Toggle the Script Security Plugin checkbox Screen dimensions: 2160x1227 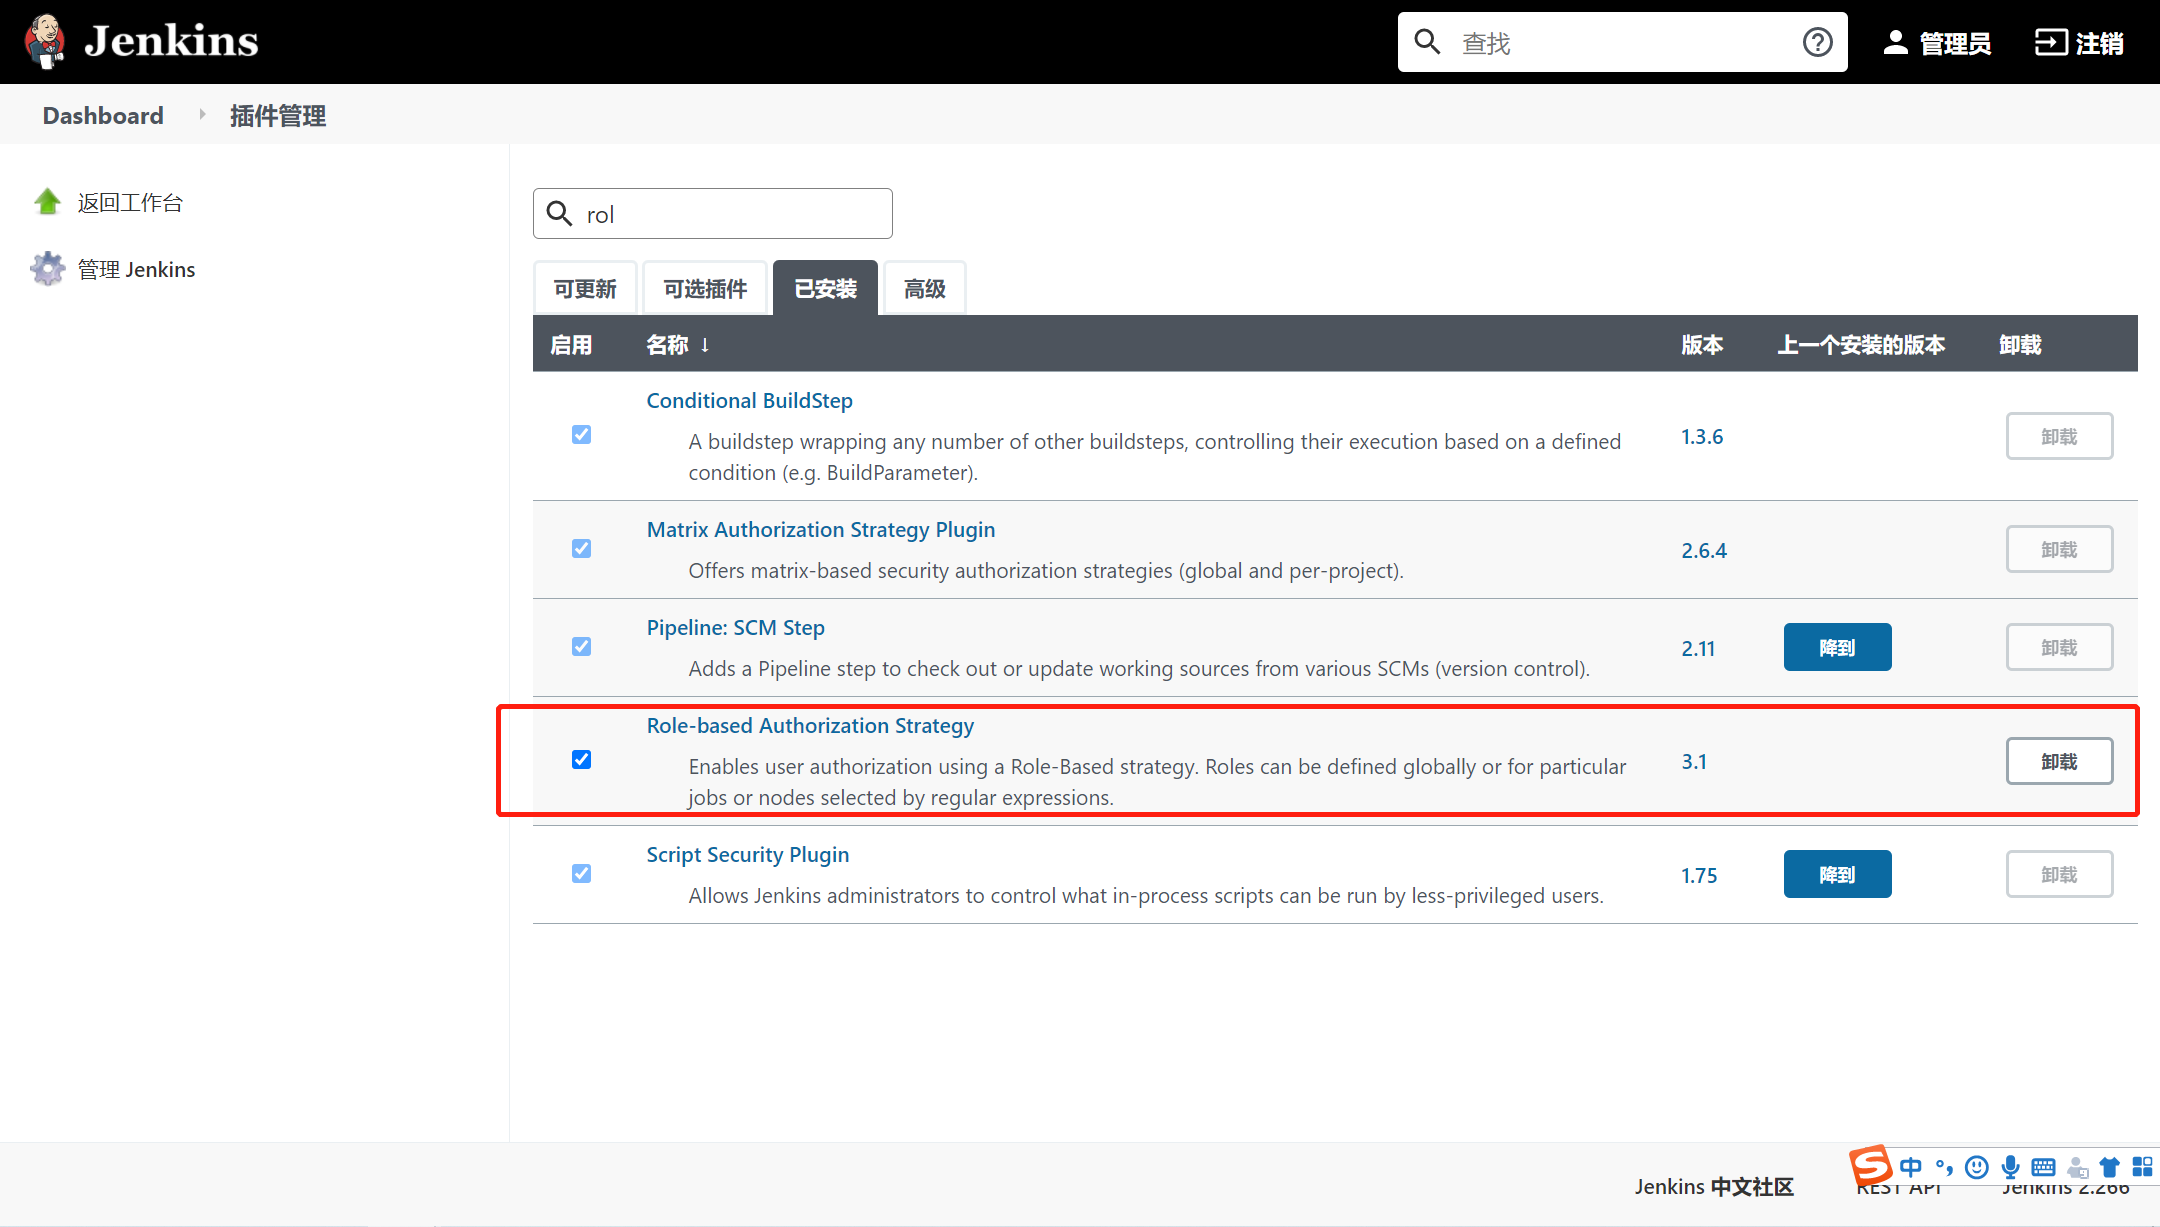tap(581, 873)
